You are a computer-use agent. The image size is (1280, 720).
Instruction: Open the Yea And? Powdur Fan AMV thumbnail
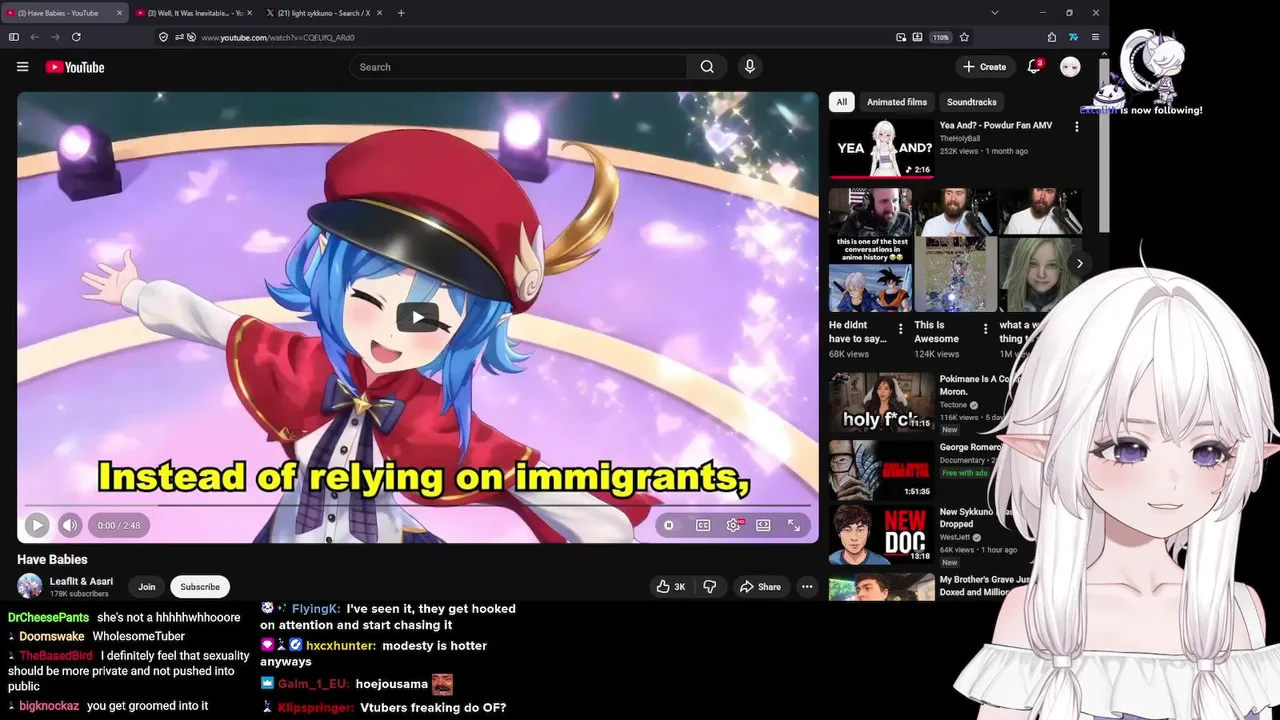click(x=881, y=148)
